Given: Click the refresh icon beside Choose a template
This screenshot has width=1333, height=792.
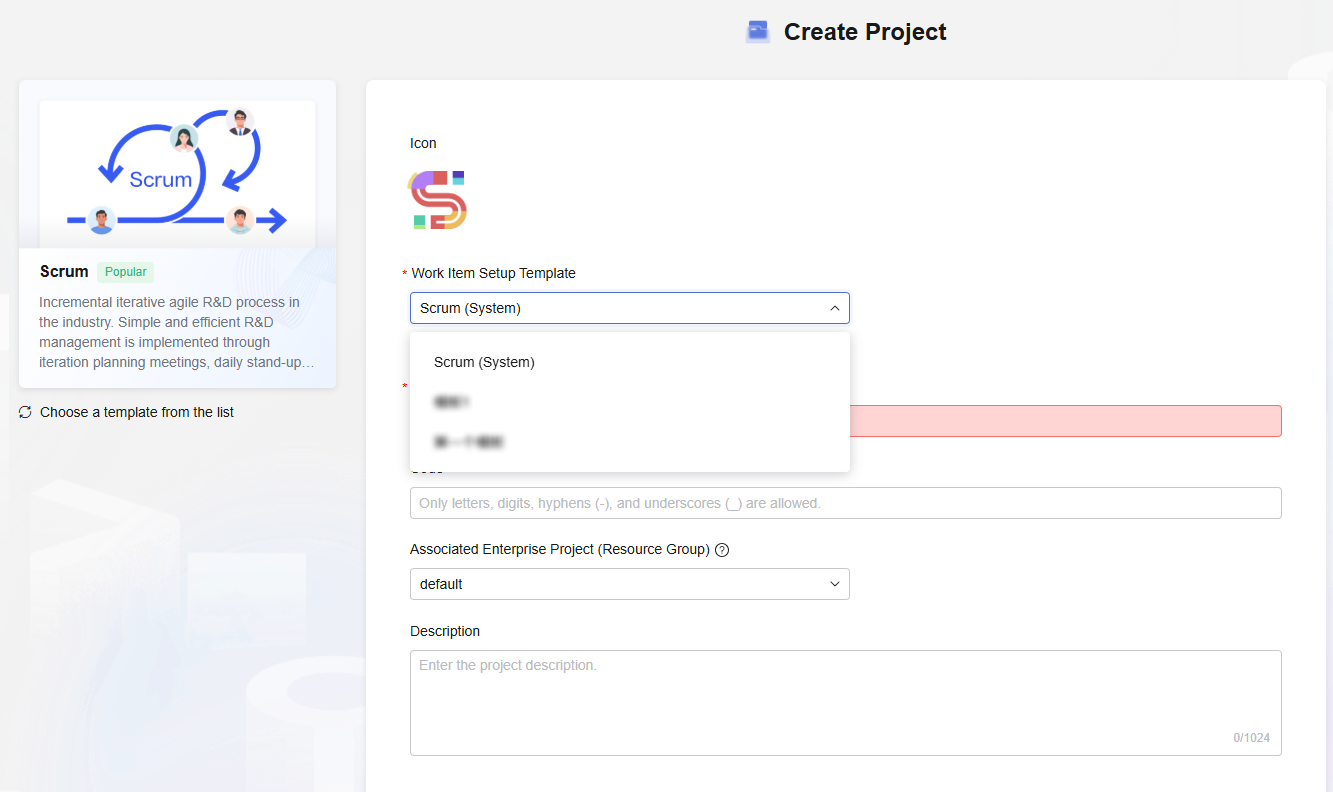Looking at the screenshot, I should [25, 412].
